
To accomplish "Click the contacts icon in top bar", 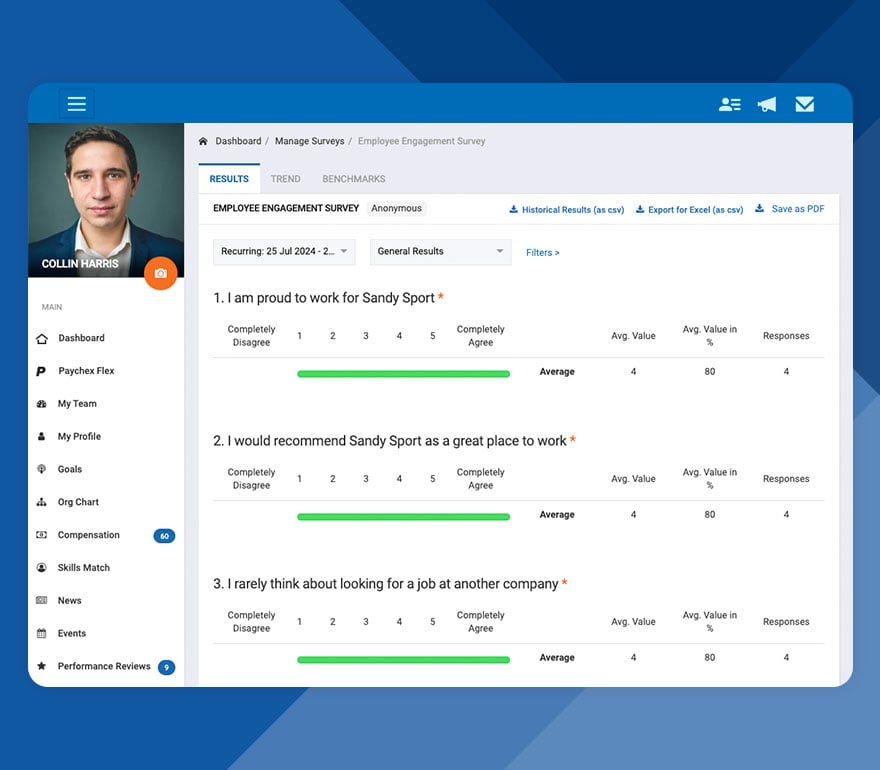I will (730, 104).
